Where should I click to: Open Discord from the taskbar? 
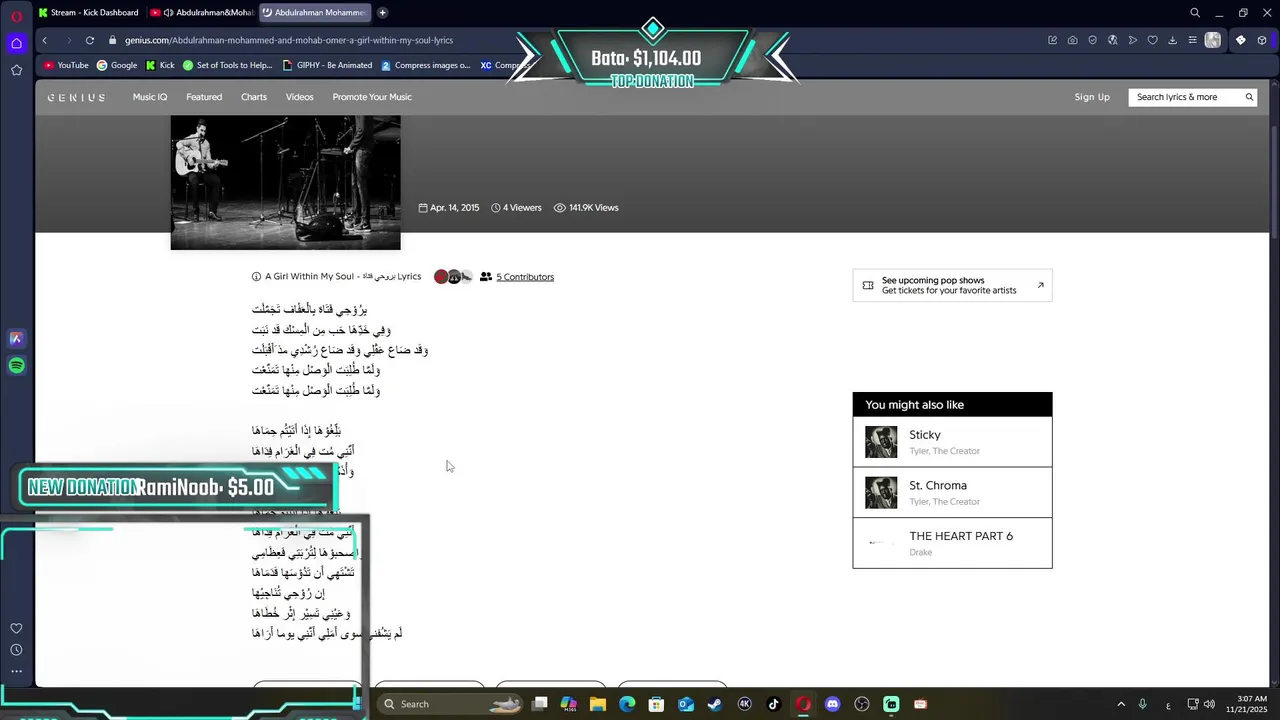(x=832, y=704)
